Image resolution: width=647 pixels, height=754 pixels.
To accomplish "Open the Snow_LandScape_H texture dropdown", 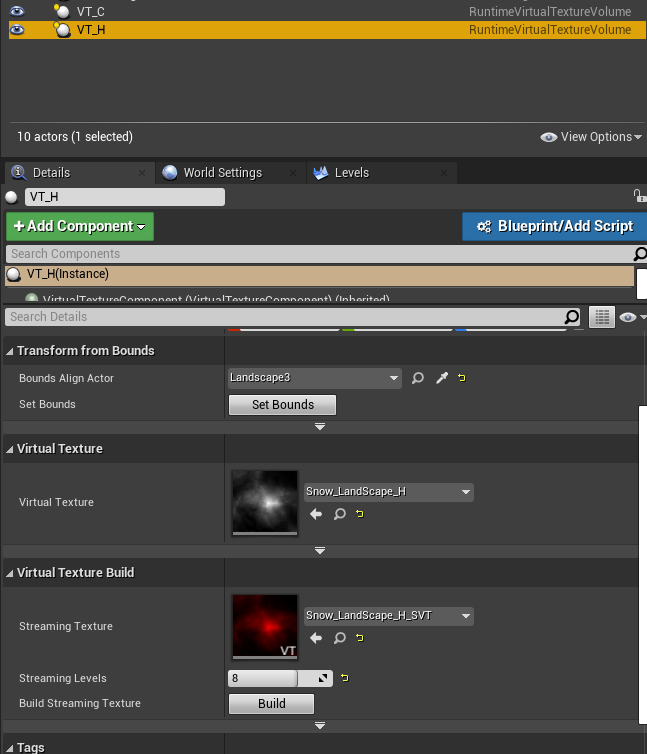I will (388, 492).
